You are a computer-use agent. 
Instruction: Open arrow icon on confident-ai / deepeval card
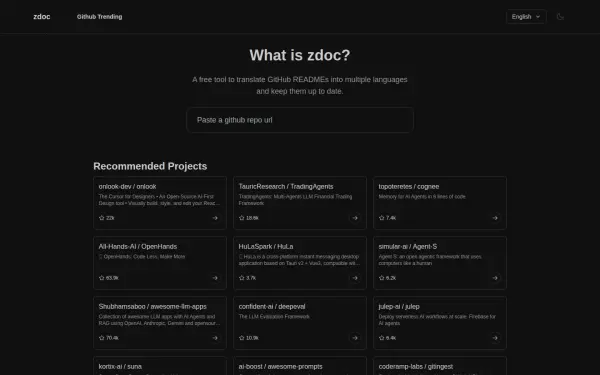point(355,338)
